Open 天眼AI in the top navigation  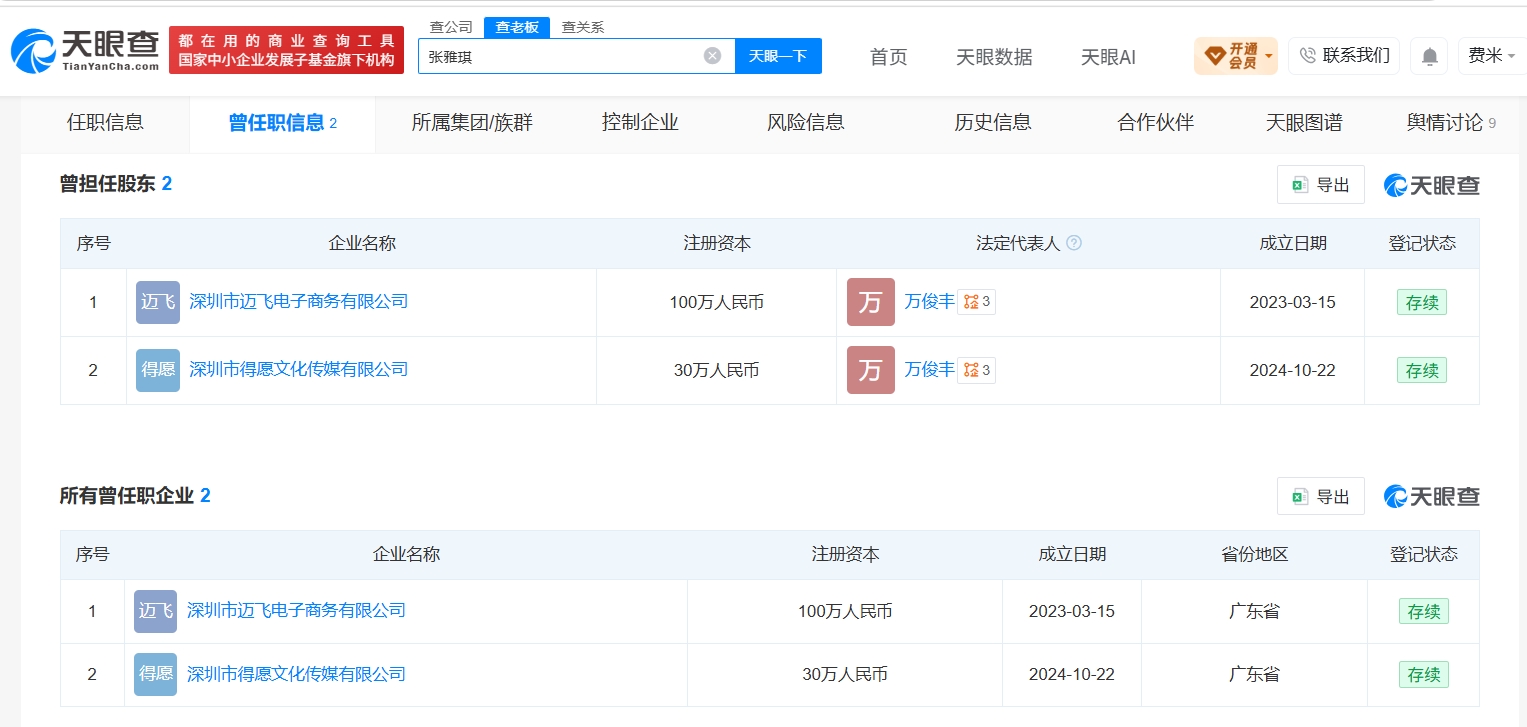point(1108,57)
